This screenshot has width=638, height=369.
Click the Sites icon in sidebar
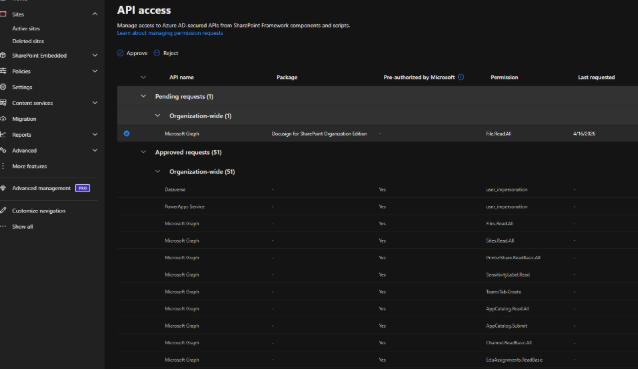tap(3, 14)
